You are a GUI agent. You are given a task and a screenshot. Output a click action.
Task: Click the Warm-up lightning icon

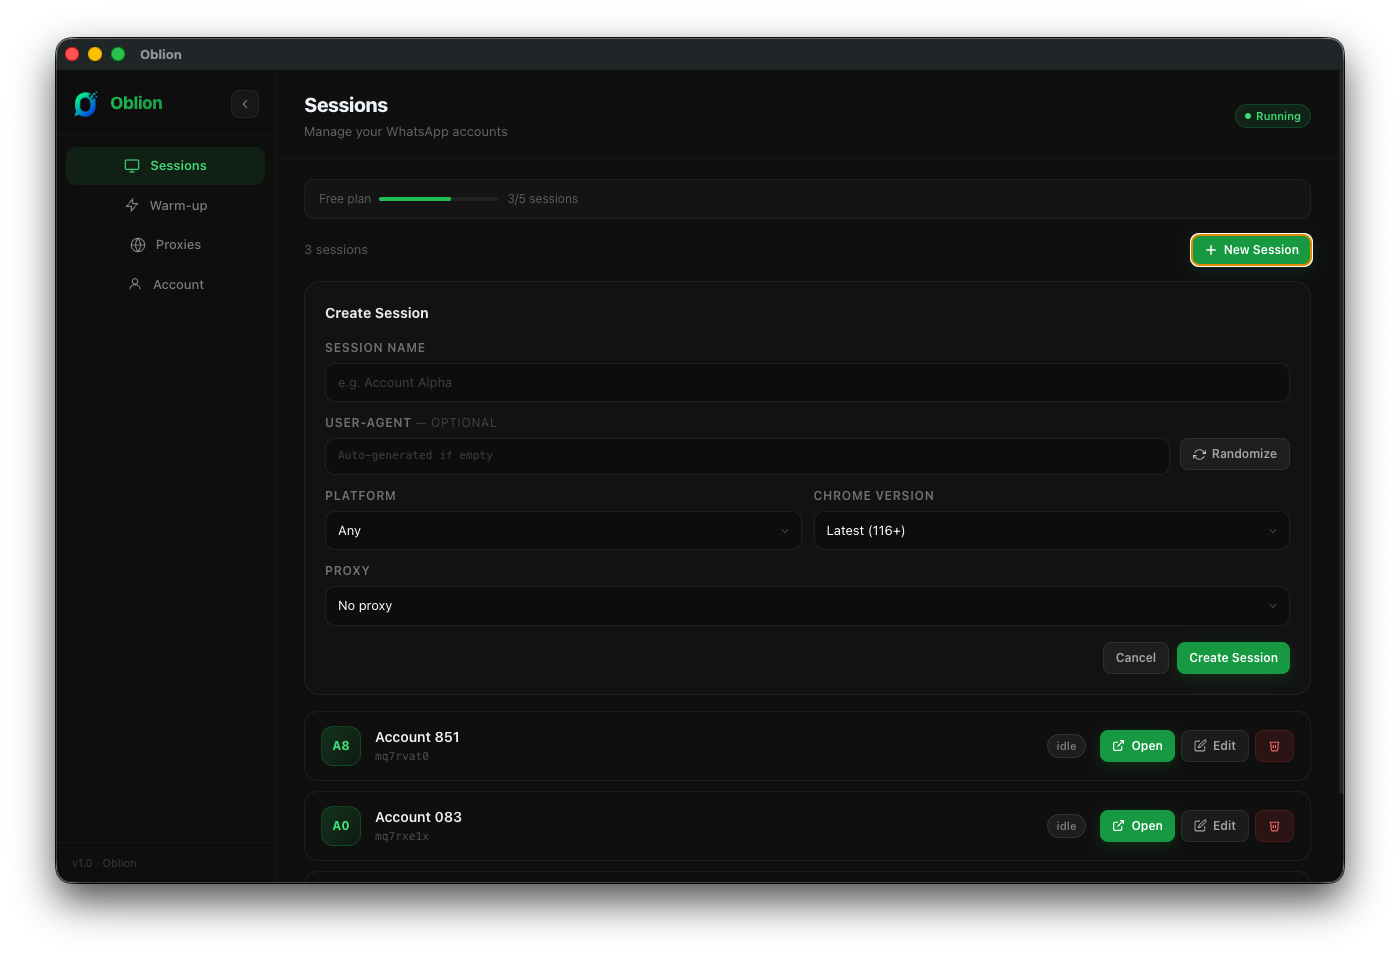tap(132, 205)
